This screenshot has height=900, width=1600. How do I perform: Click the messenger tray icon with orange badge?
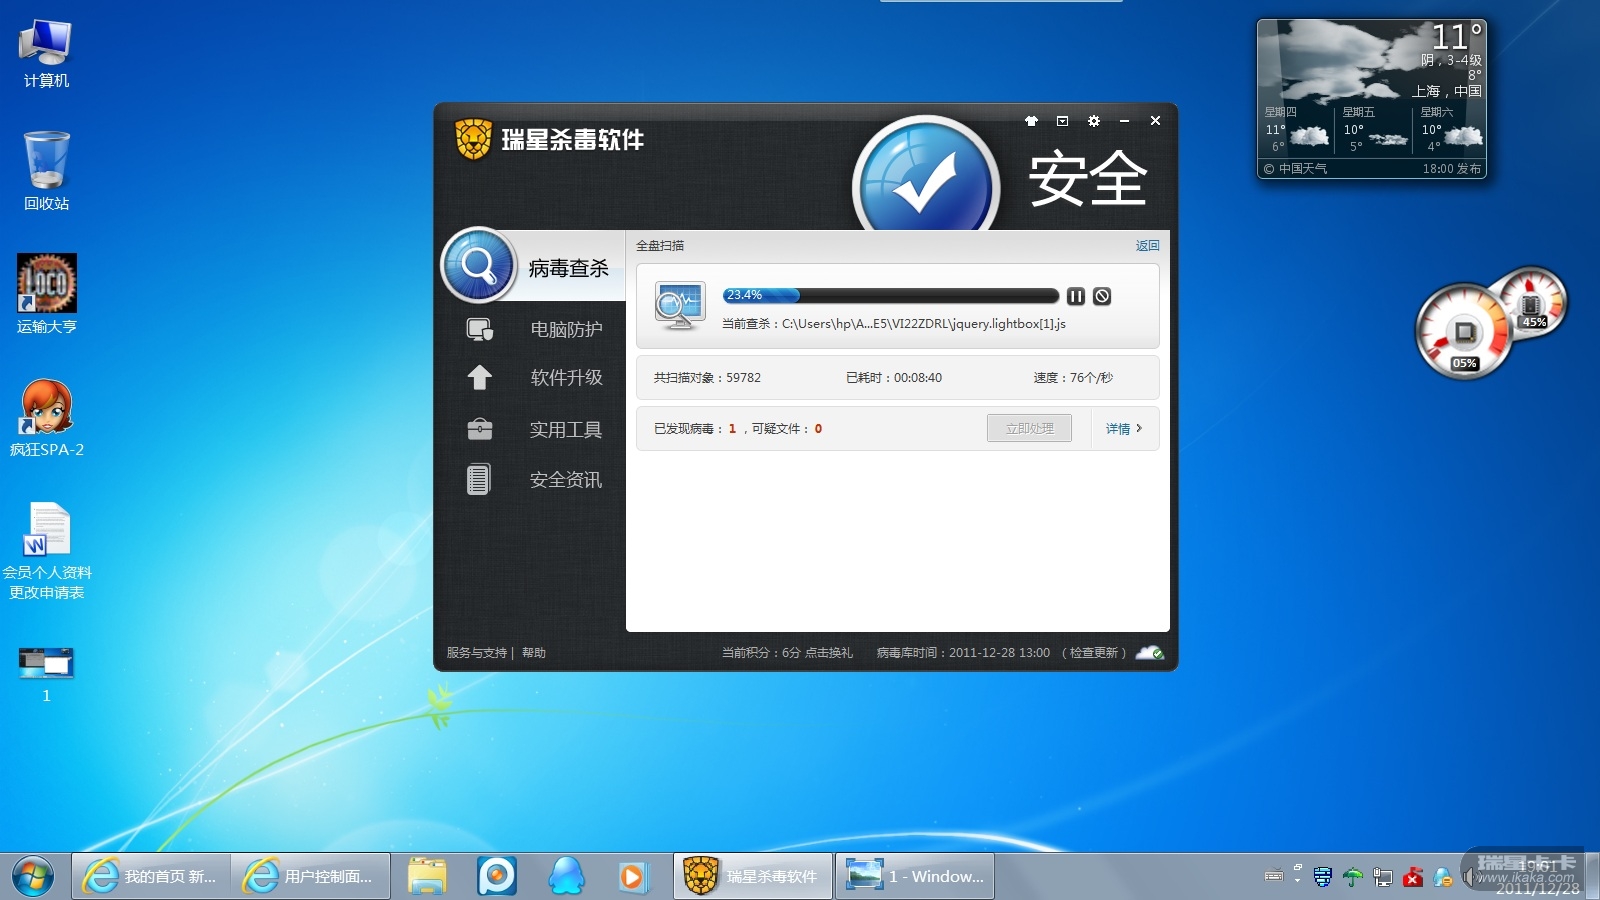1443,877
